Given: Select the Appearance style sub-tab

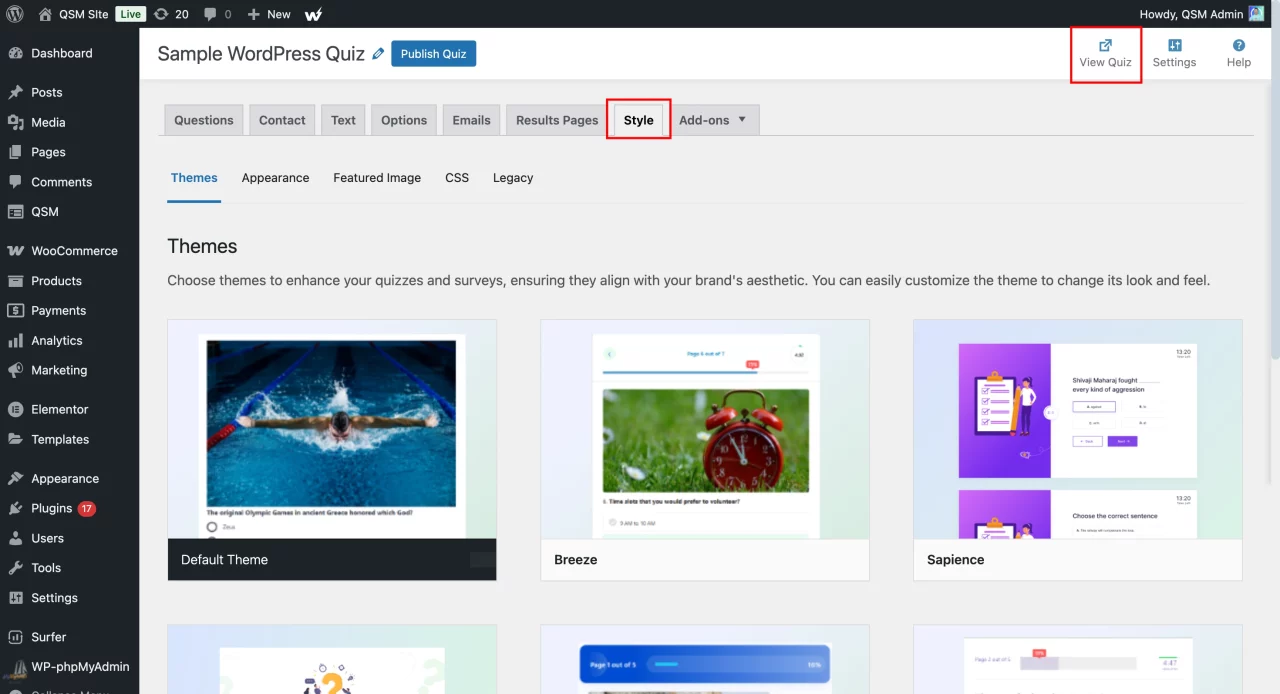Looking at the screenshot, I should (275, 178).
